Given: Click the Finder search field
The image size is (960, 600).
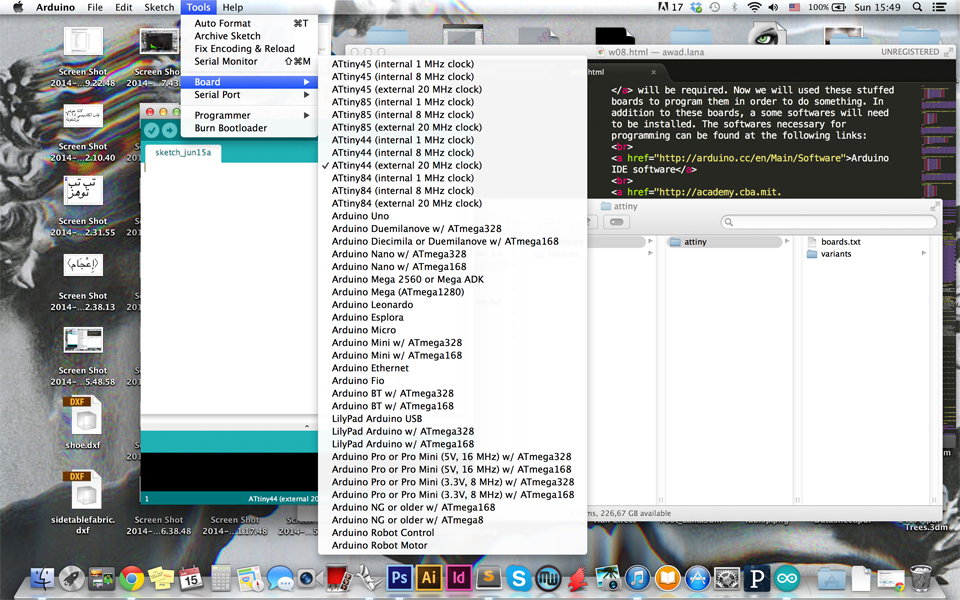Looking at the screenshot, I should 828,222.
